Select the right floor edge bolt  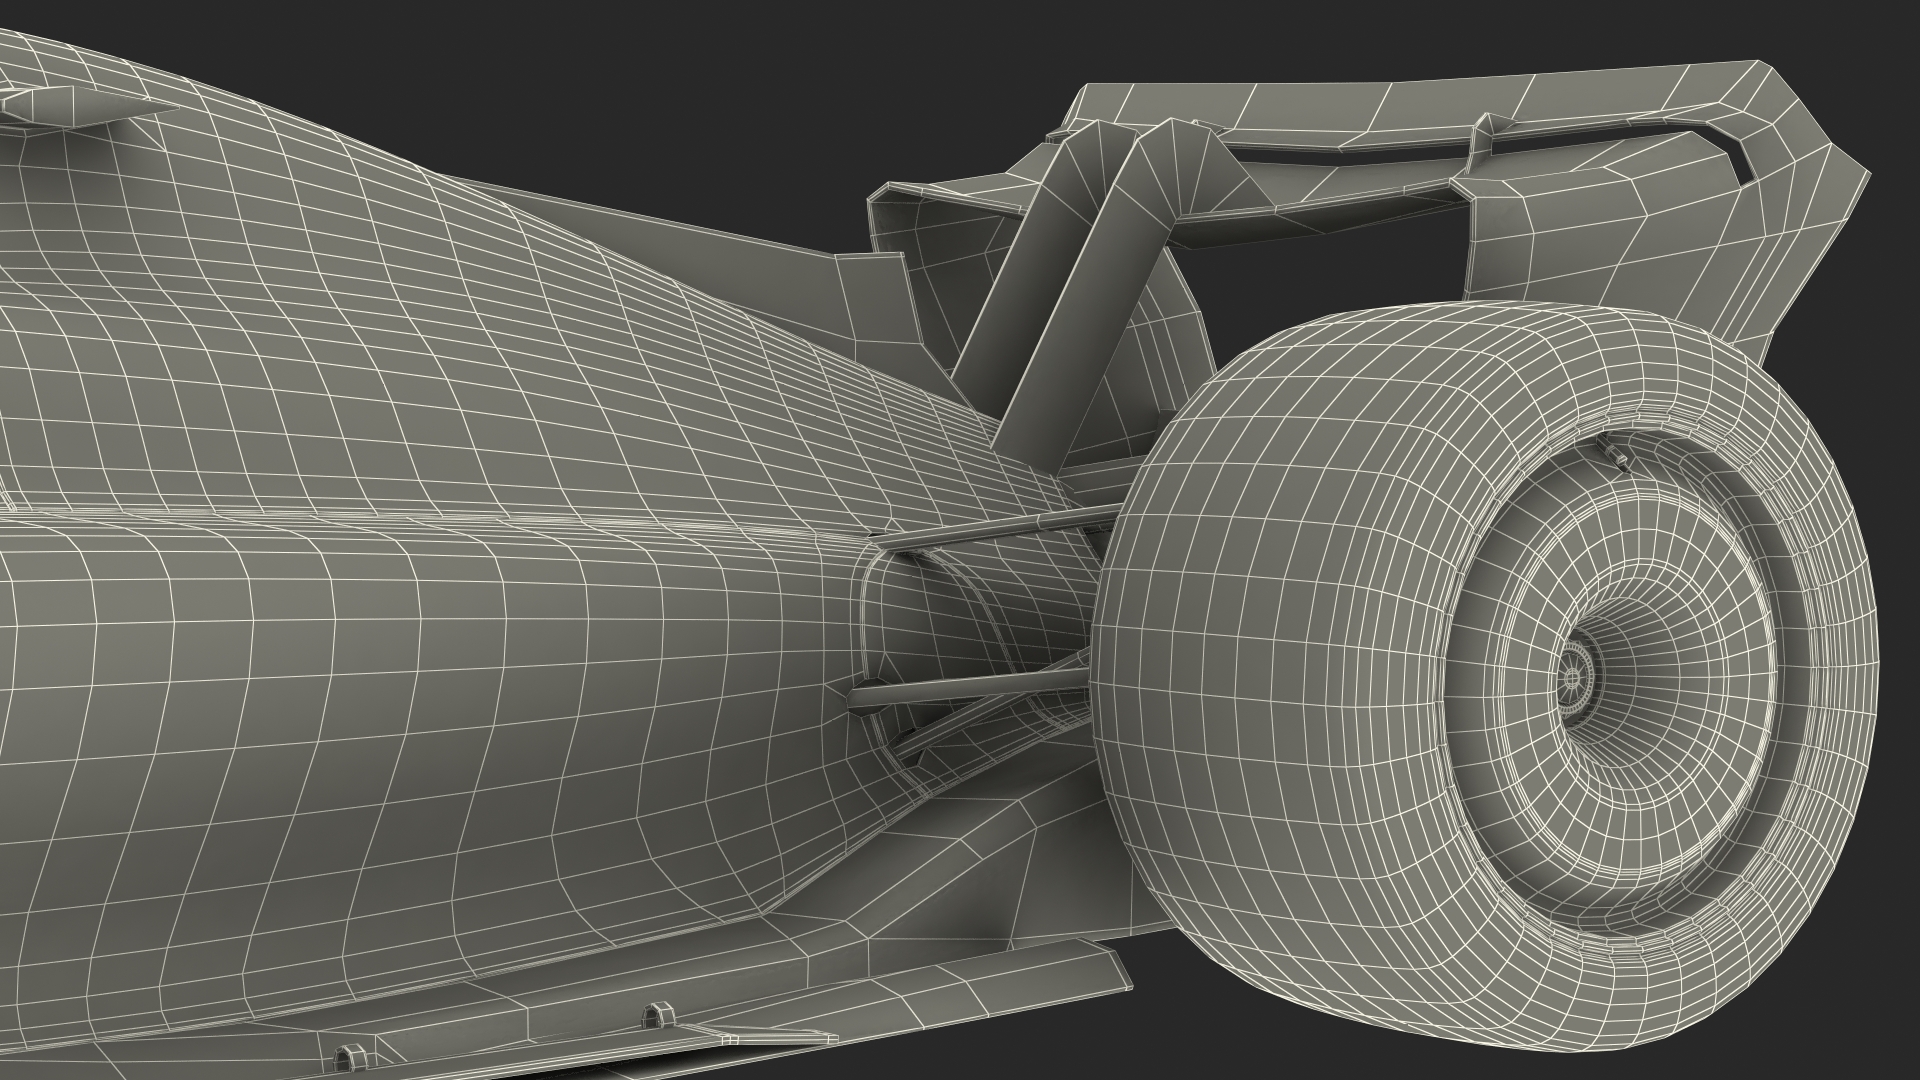(x=657, y=1015)
